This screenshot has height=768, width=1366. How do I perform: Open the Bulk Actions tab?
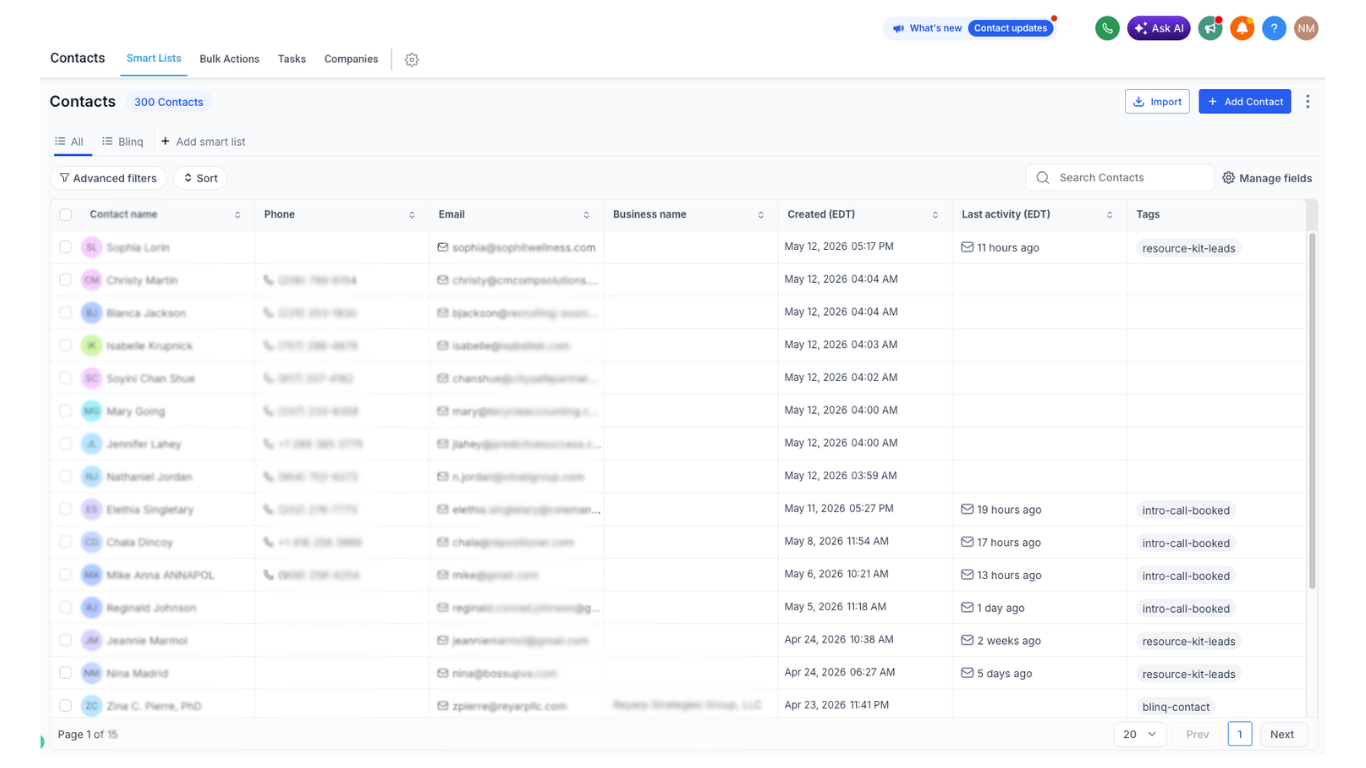coord(229,59)
